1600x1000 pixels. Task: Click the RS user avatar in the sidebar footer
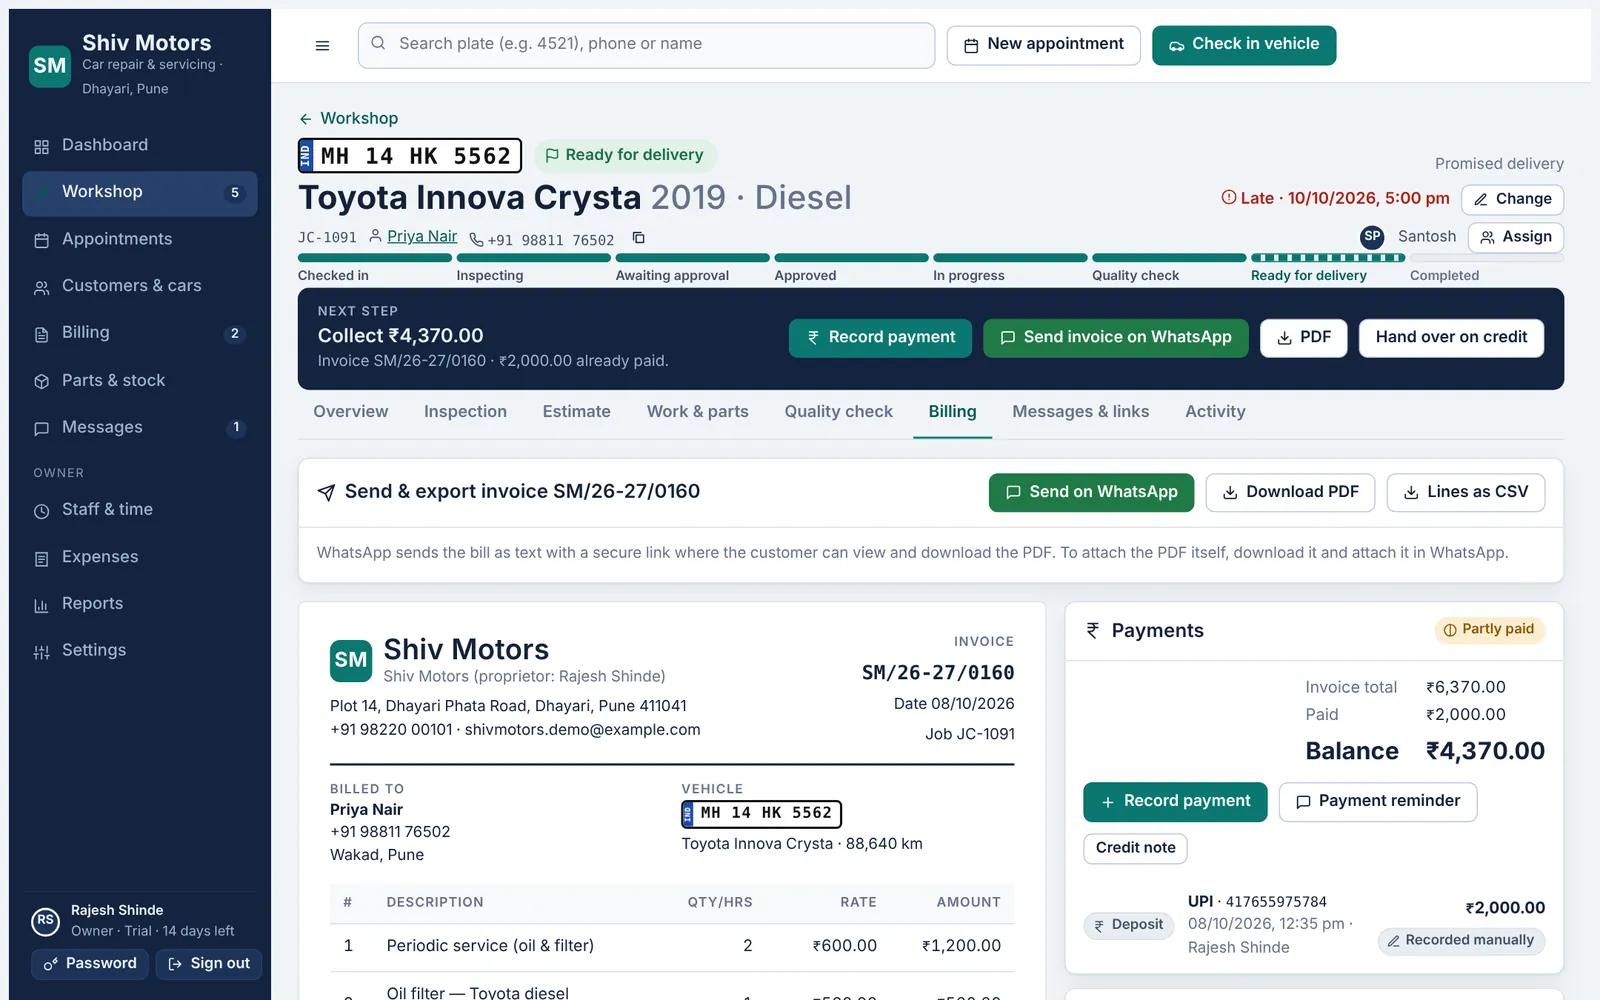[45, 921]
